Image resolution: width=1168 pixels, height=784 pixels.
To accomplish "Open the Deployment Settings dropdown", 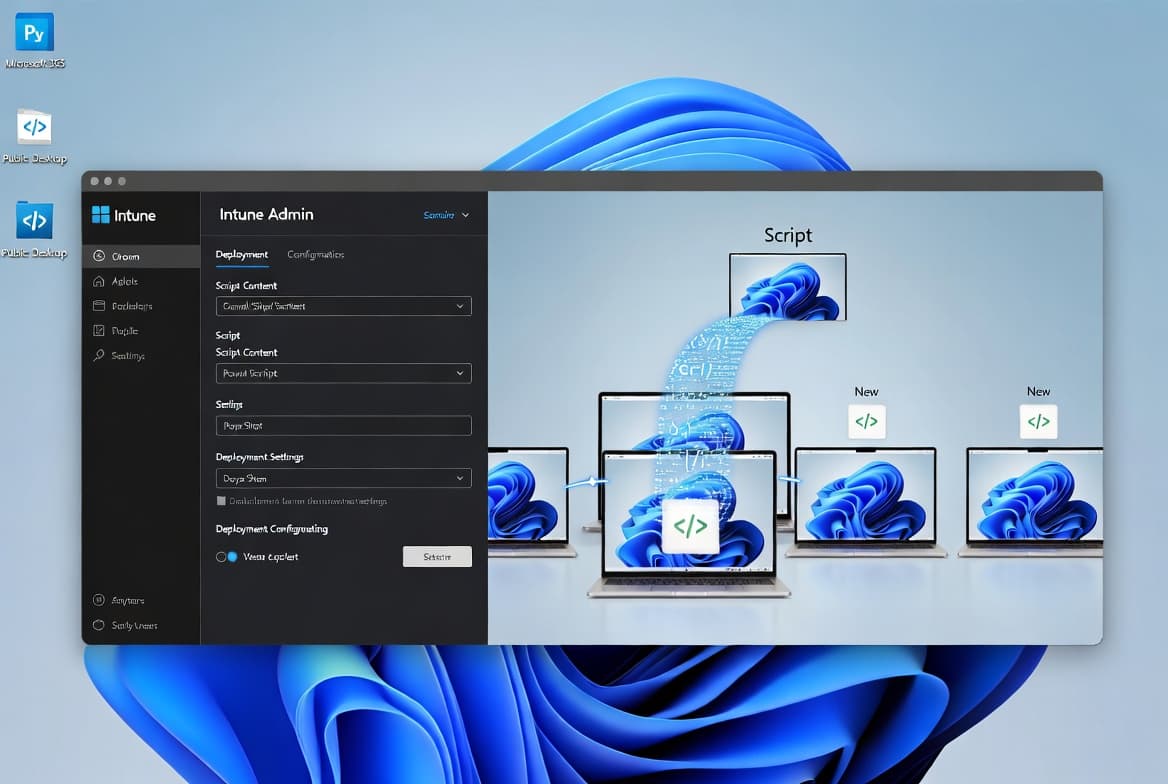I will pyautogui.click(x=343, y=478).
